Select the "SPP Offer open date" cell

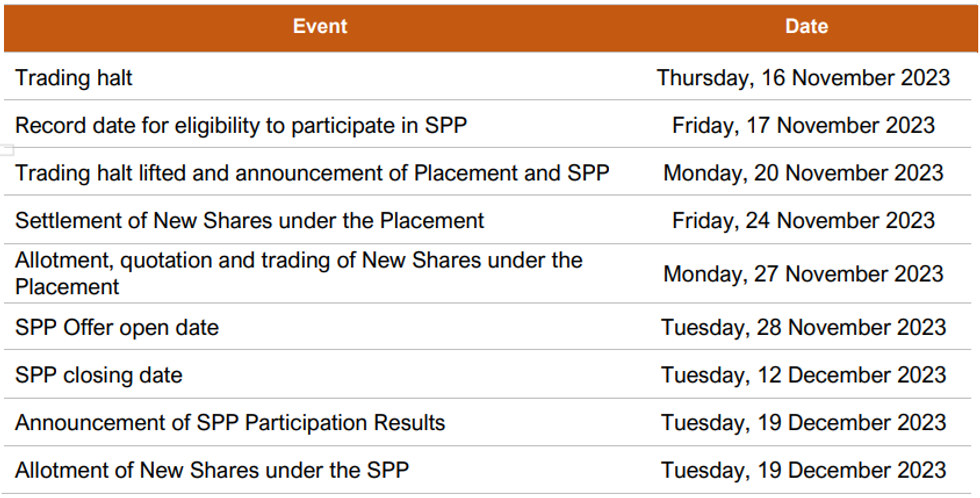point(117,327)
